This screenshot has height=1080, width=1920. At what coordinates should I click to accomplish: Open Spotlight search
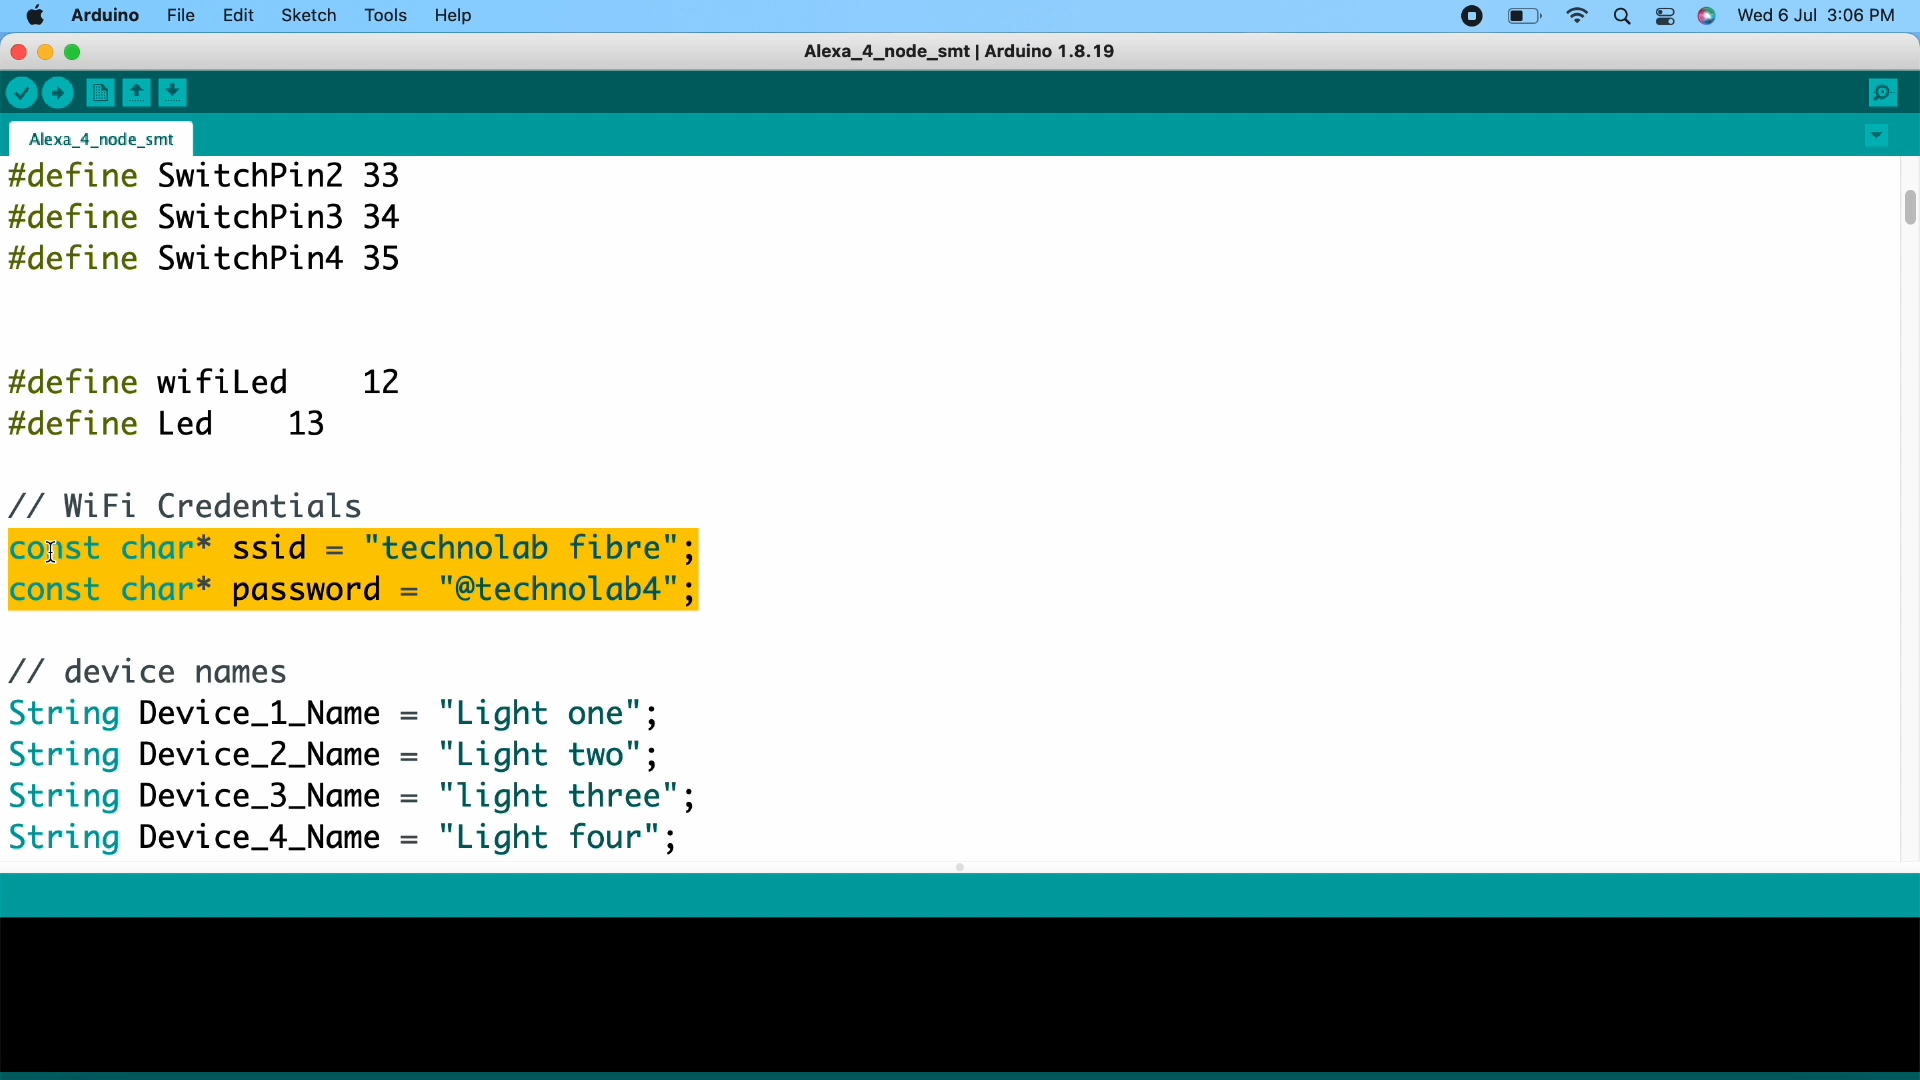[x=1623, y=17]
